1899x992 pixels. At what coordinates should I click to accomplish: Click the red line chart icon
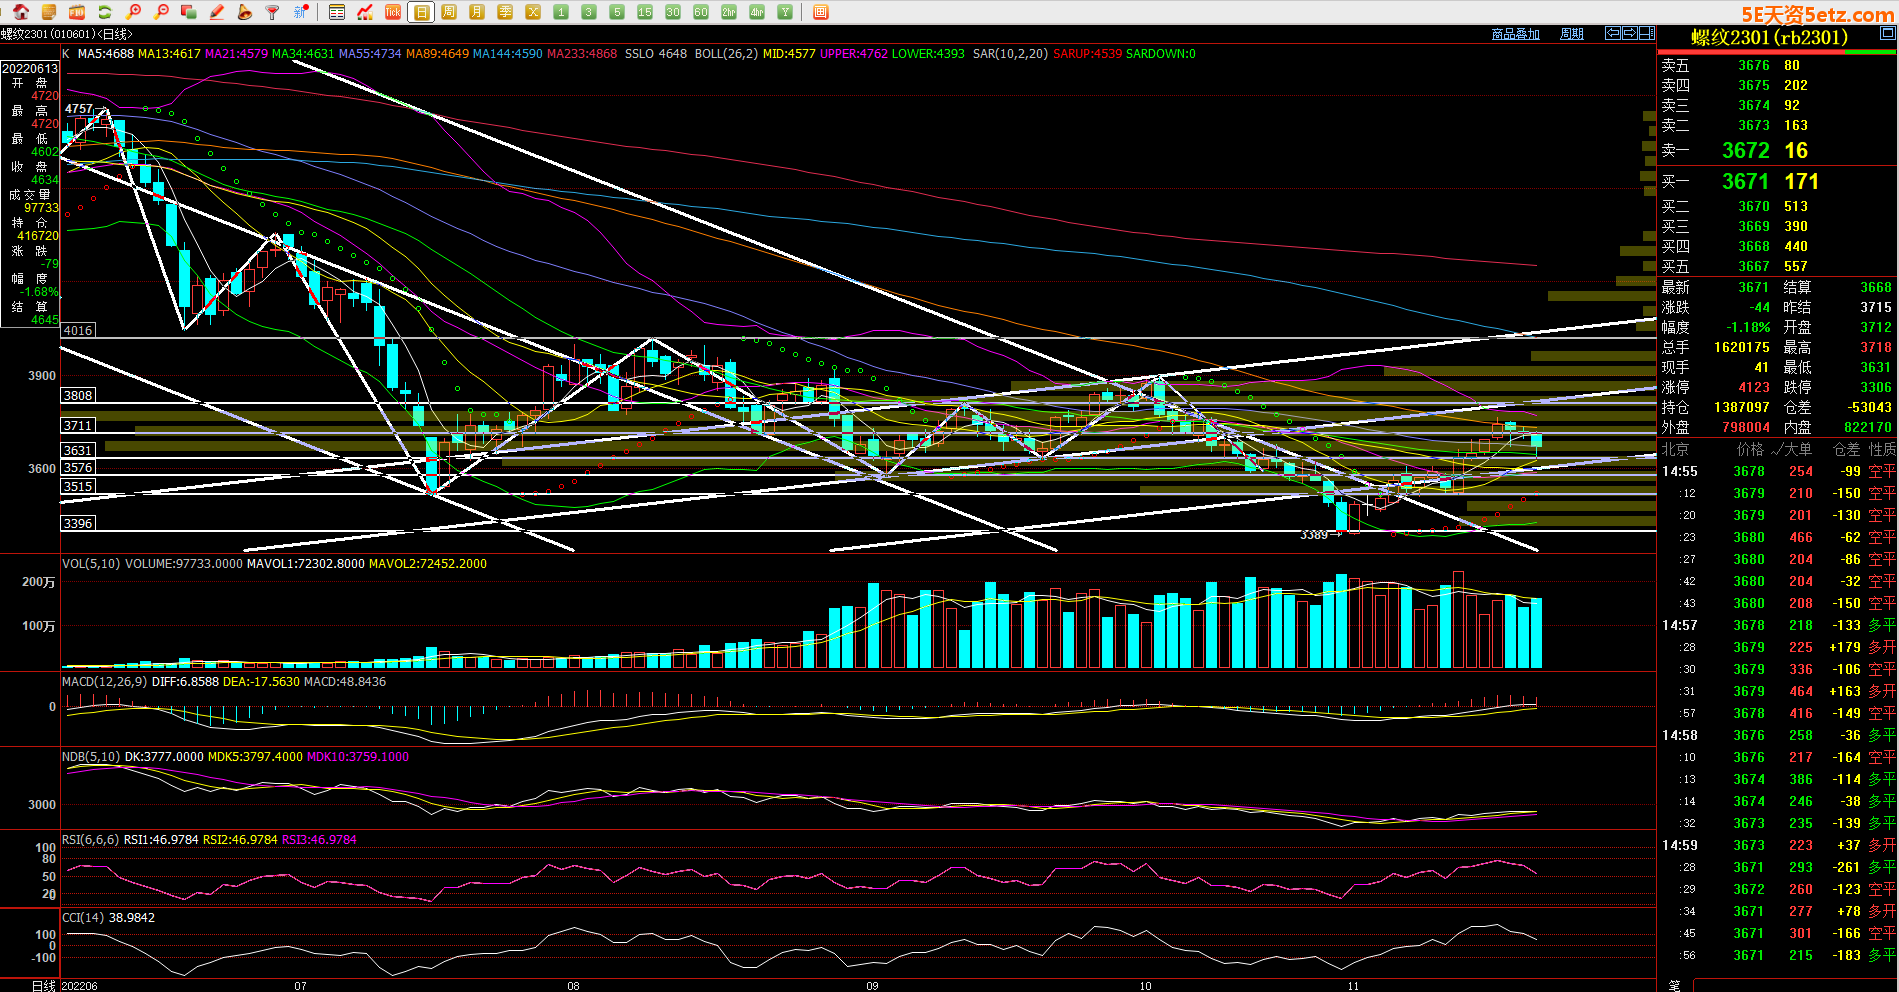pos(365,12)
